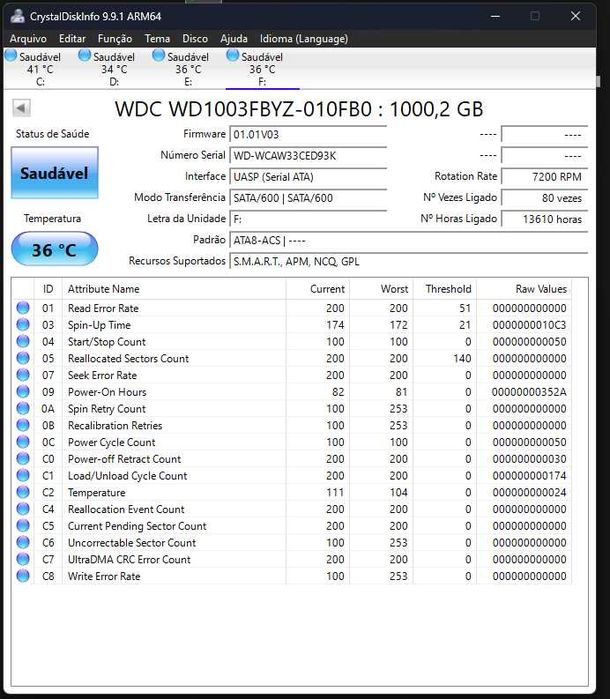Open the Idioma (Language) menu
Screen dimensions: 610x699
(x=304, y=39)
